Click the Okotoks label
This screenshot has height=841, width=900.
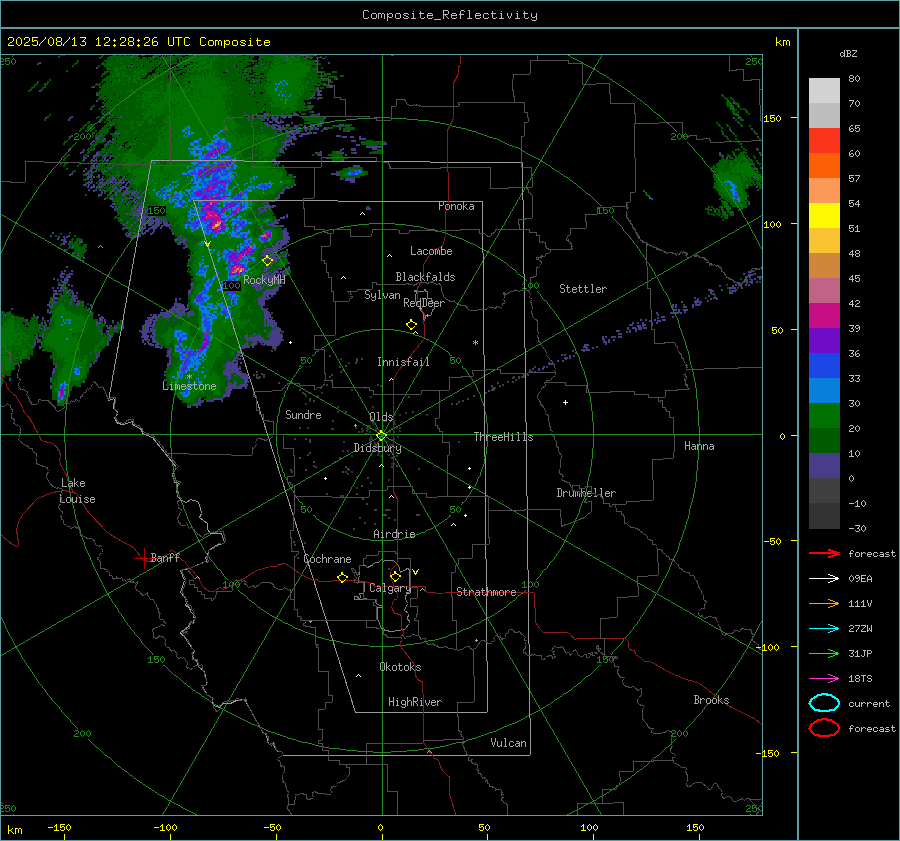click(400, 667)
